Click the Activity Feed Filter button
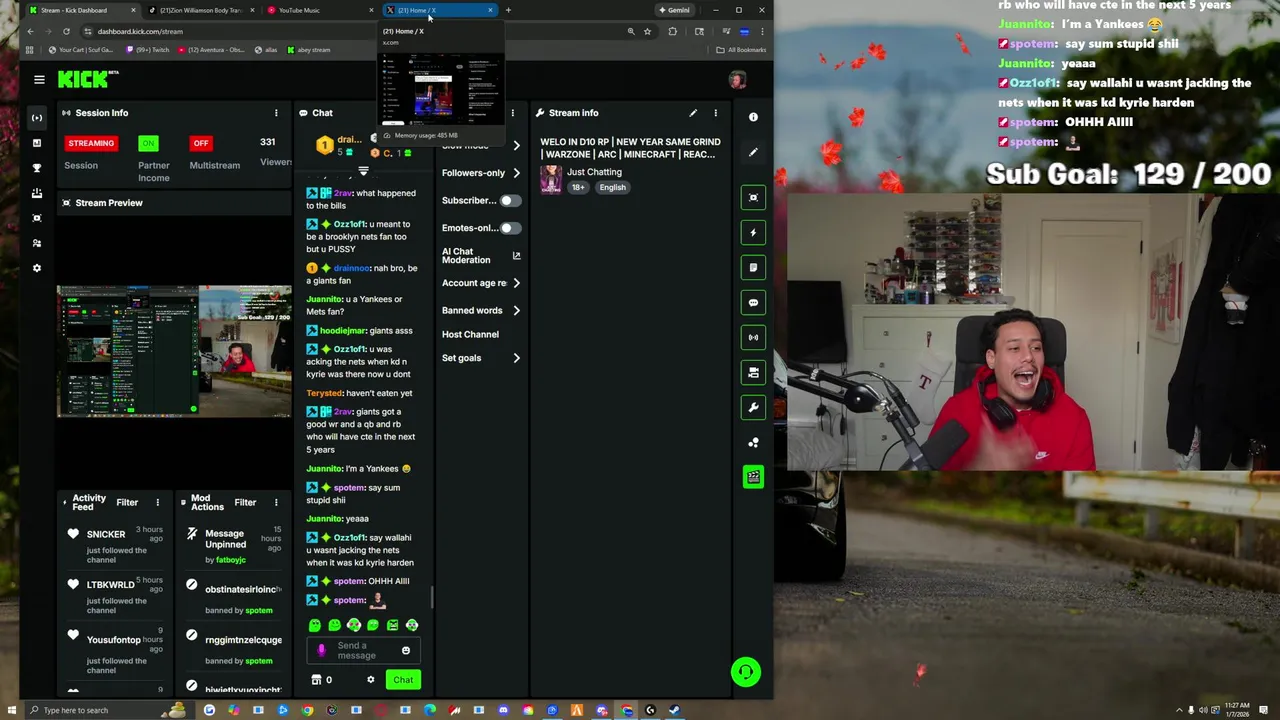The height and width of the screenshot is (720, 1280). 127,502
